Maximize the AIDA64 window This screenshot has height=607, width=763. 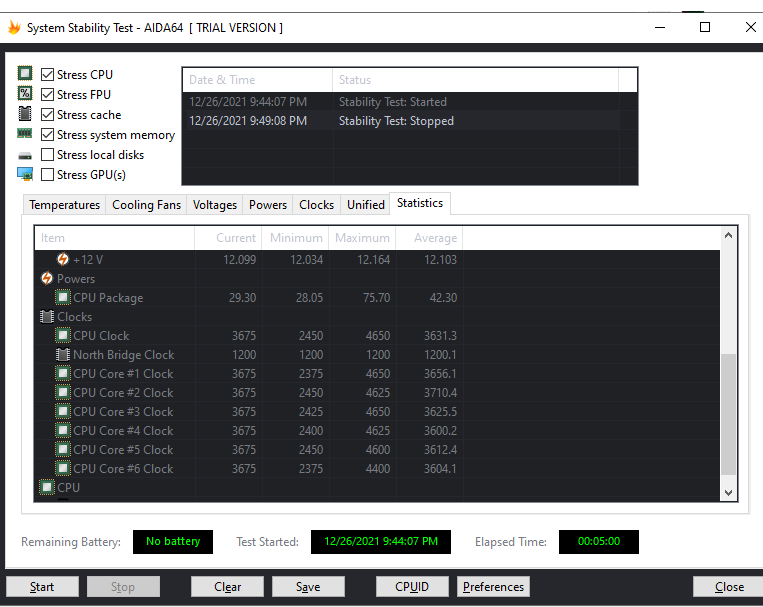coord(705,27)
